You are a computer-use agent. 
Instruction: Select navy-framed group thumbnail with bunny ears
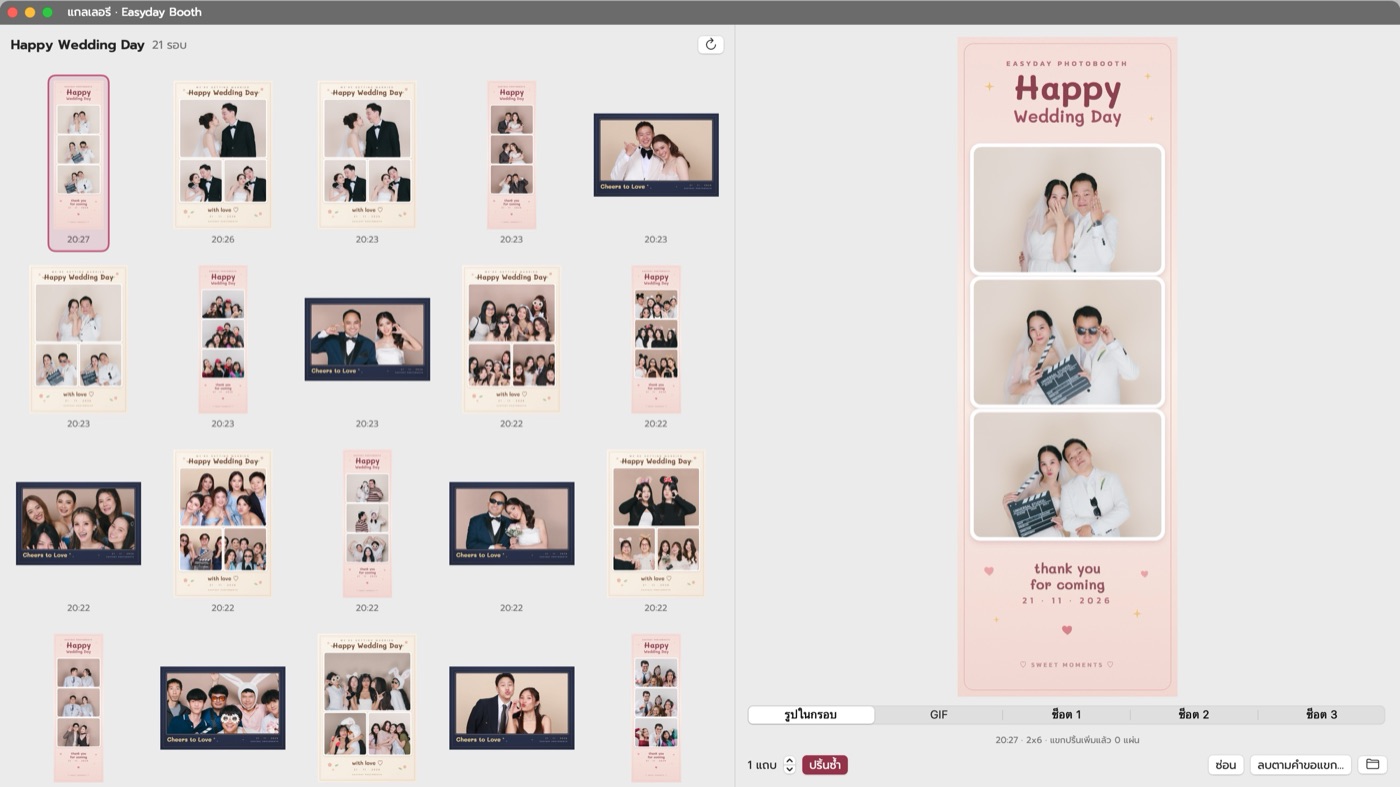223,708
